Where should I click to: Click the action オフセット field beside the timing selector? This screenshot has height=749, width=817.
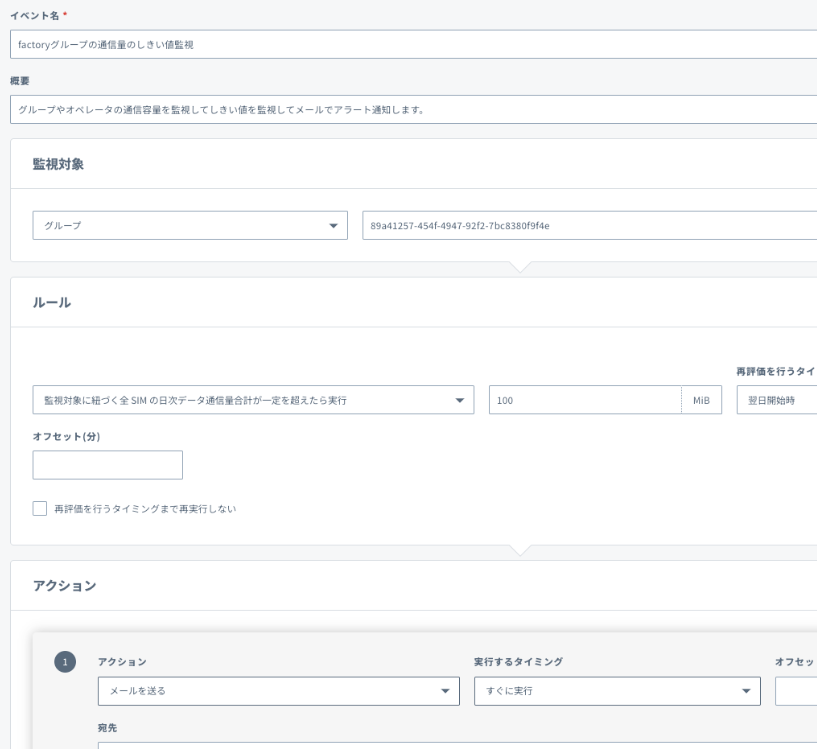point(795,691)
